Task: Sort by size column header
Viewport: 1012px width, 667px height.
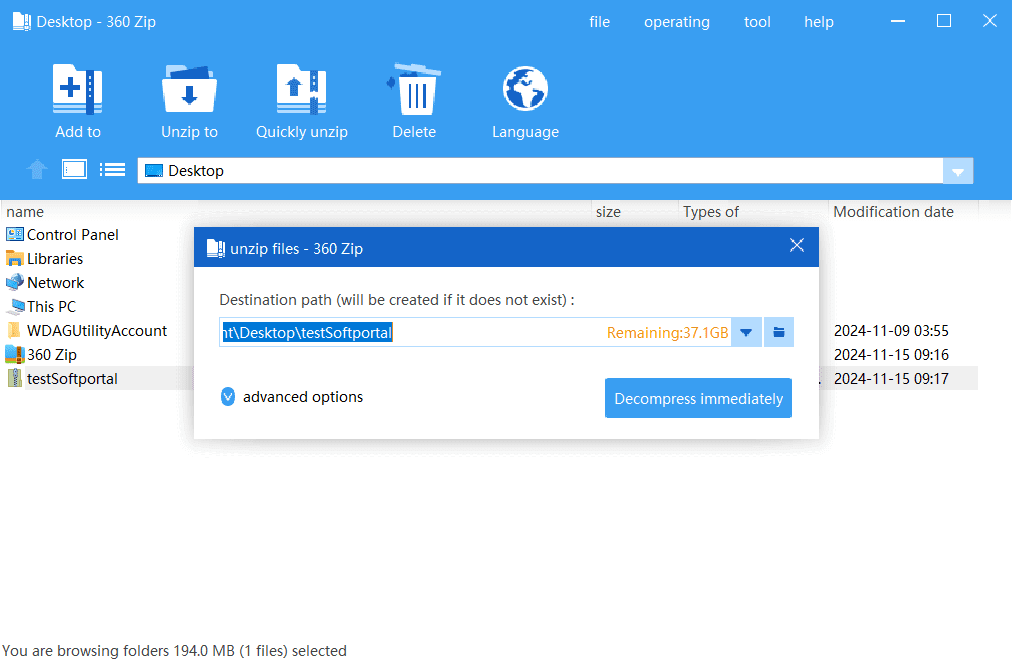Action: tap(608, 212)
